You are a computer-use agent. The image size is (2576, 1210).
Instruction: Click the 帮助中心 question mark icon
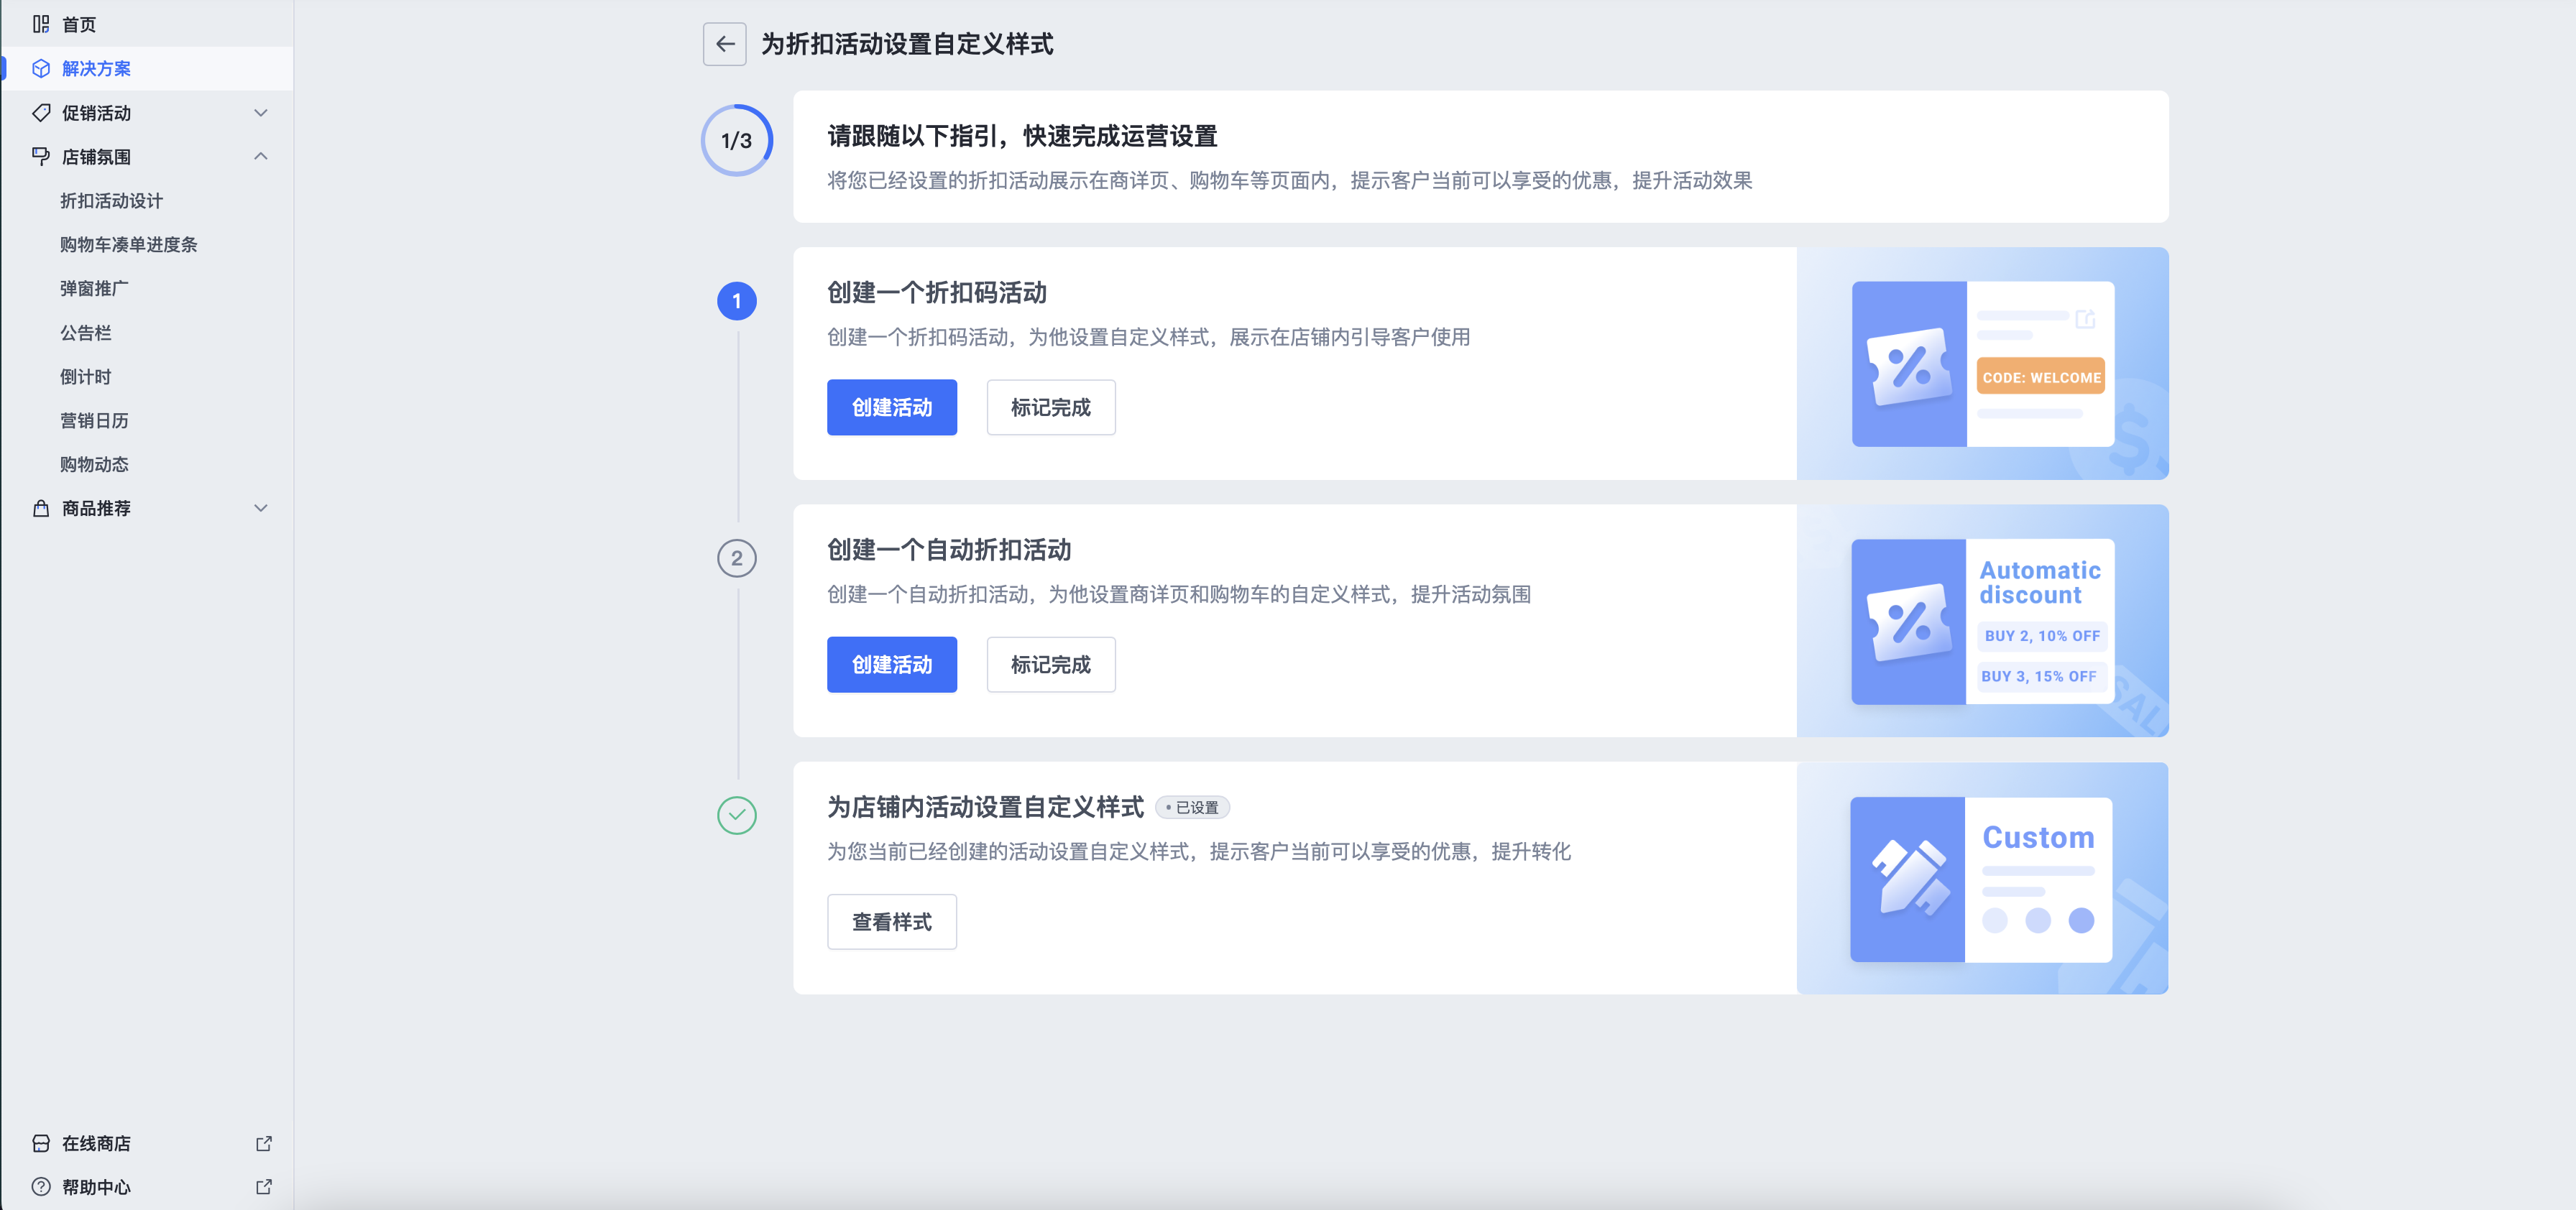click(41, 1187)
